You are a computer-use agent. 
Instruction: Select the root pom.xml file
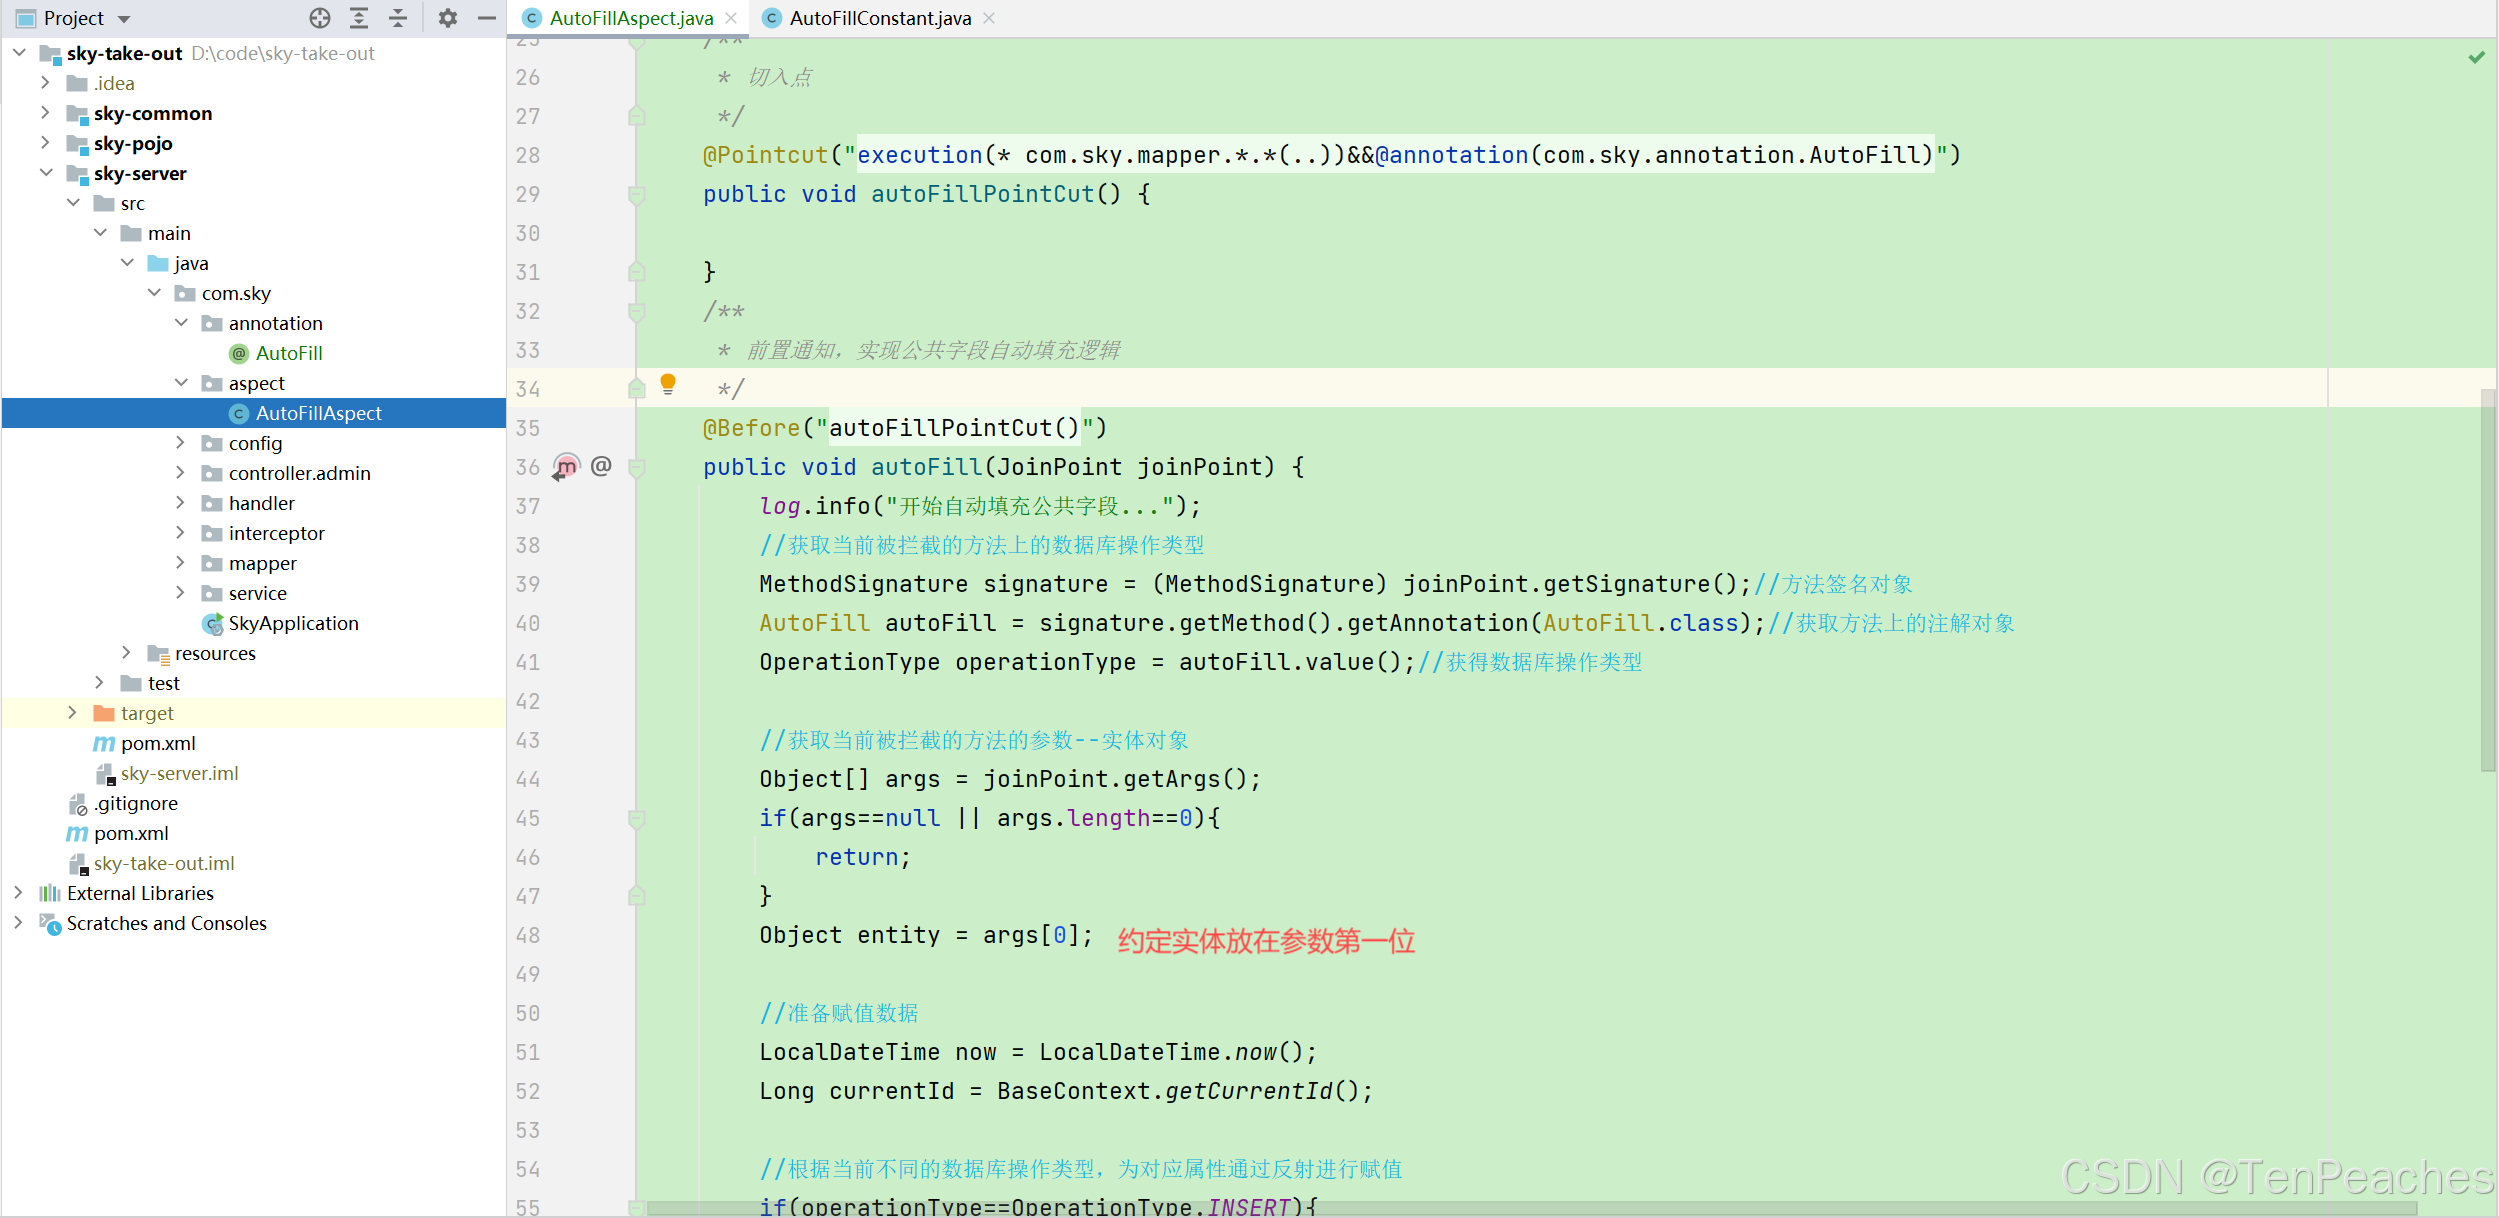(131, 833)
